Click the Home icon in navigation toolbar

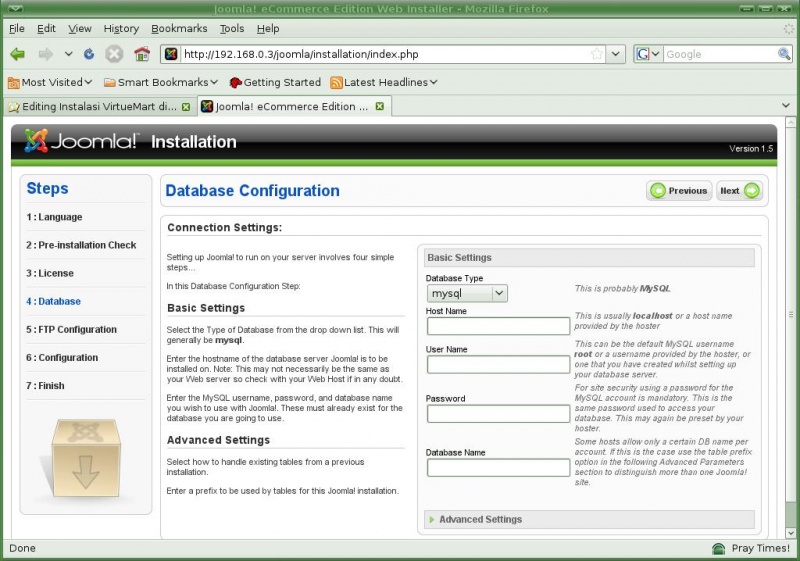tap(141, 54)
